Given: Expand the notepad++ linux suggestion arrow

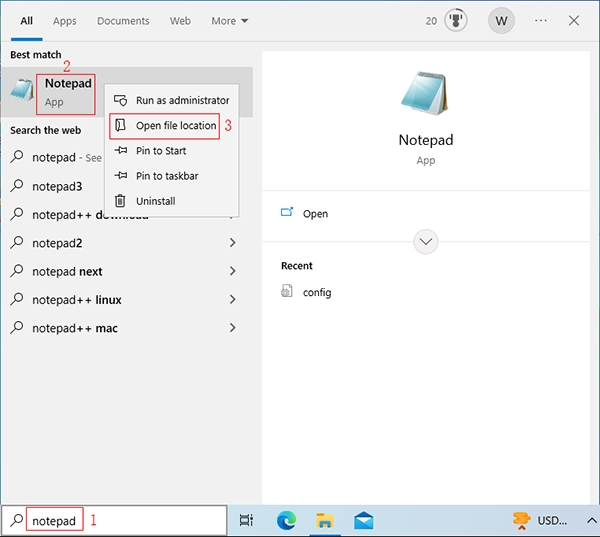Looking at the screenshot, I should [232, 299].
